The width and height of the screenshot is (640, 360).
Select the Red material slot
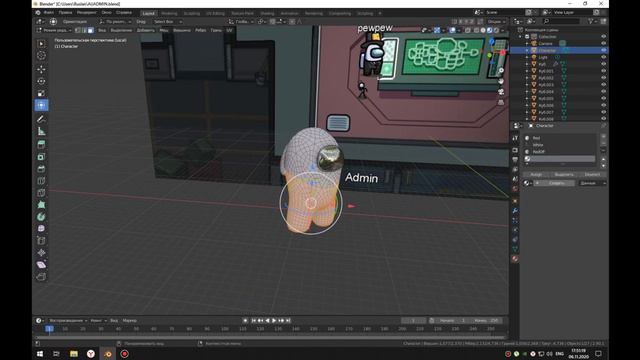tap(559, 138)
